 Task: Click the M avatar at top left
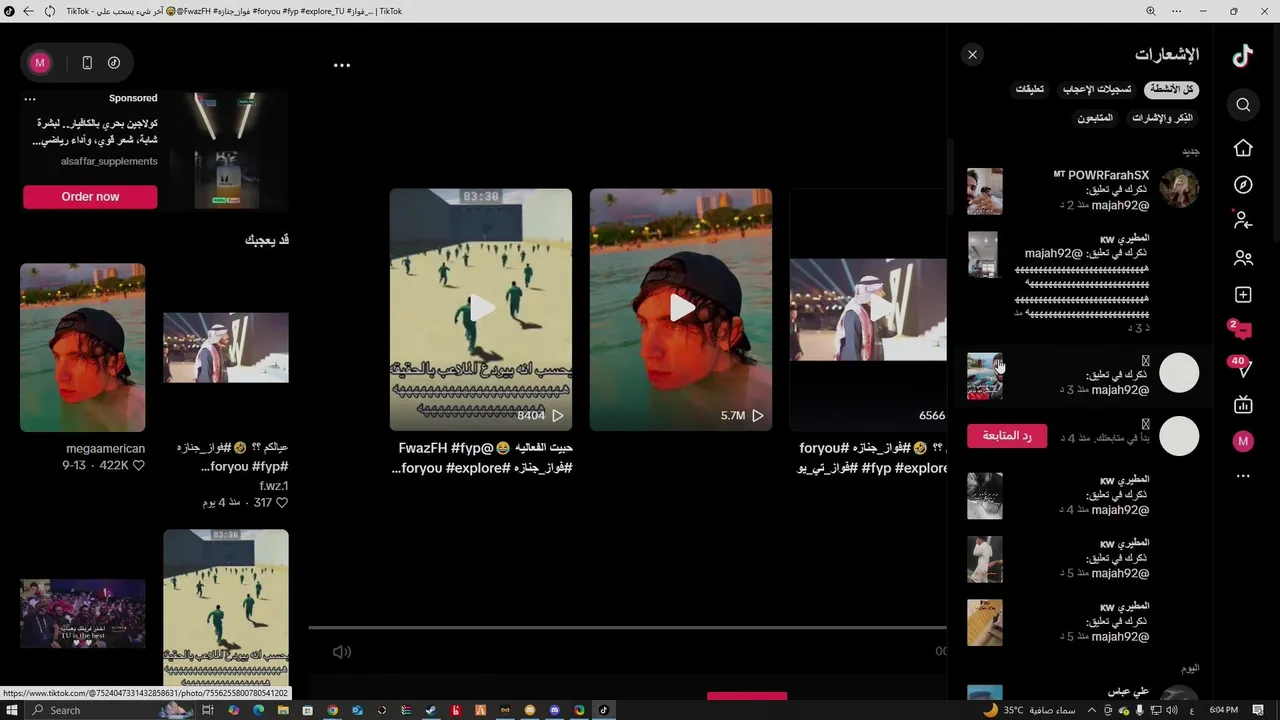click(40, 63)
